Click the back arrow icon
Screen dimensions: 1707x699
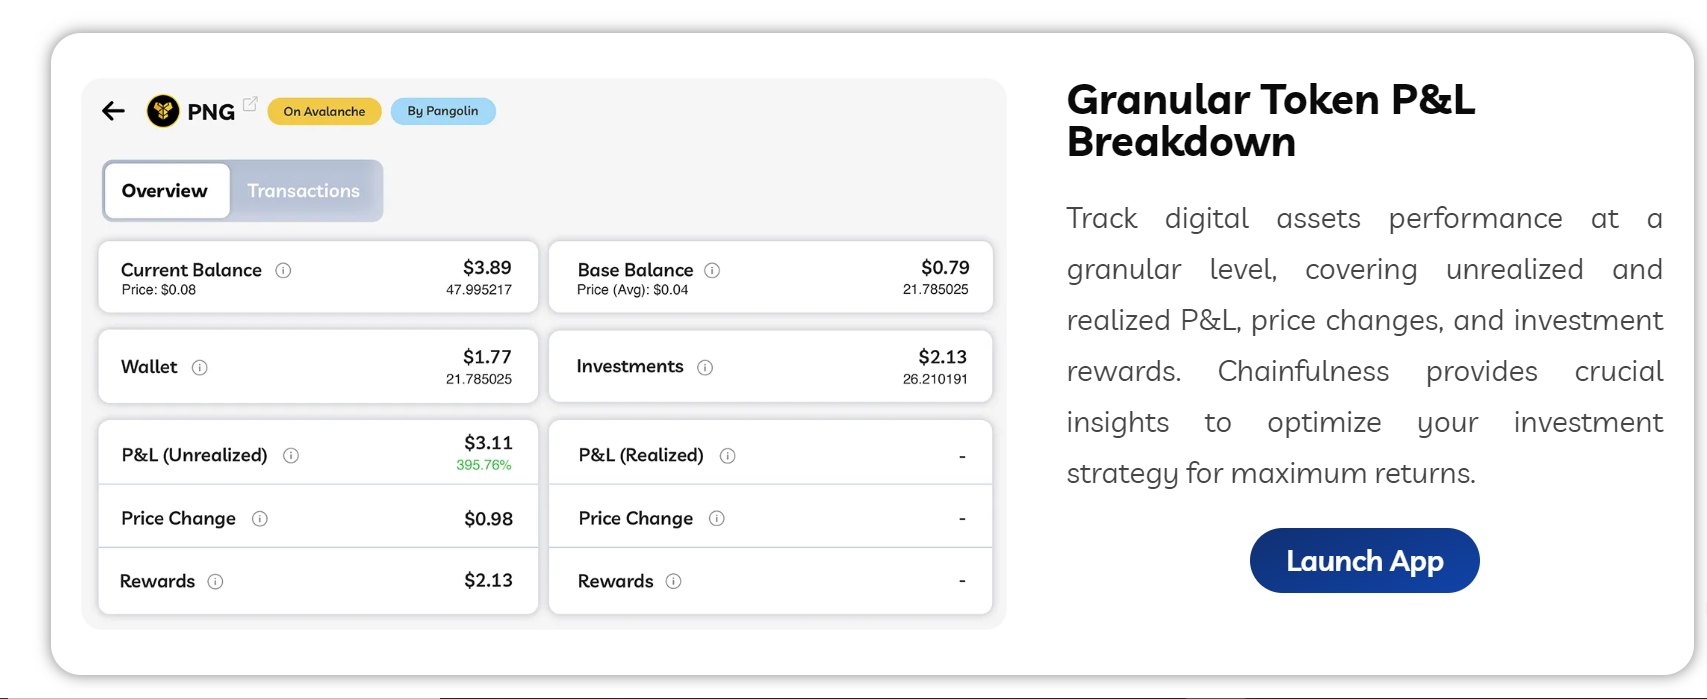click(x=113, y=111)
